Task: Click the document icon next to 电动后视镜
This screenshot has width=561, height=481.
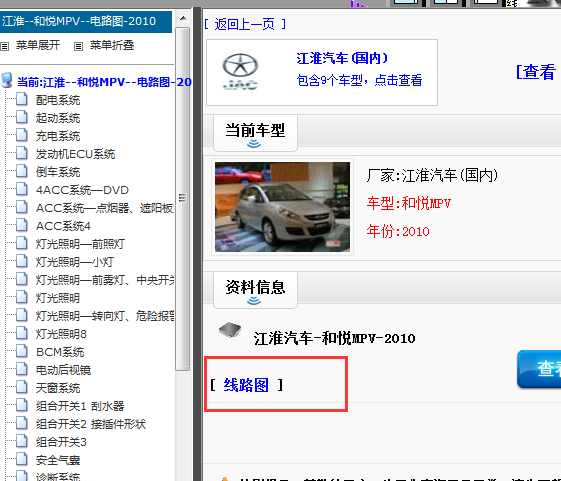Action: (x=21, y=369)
